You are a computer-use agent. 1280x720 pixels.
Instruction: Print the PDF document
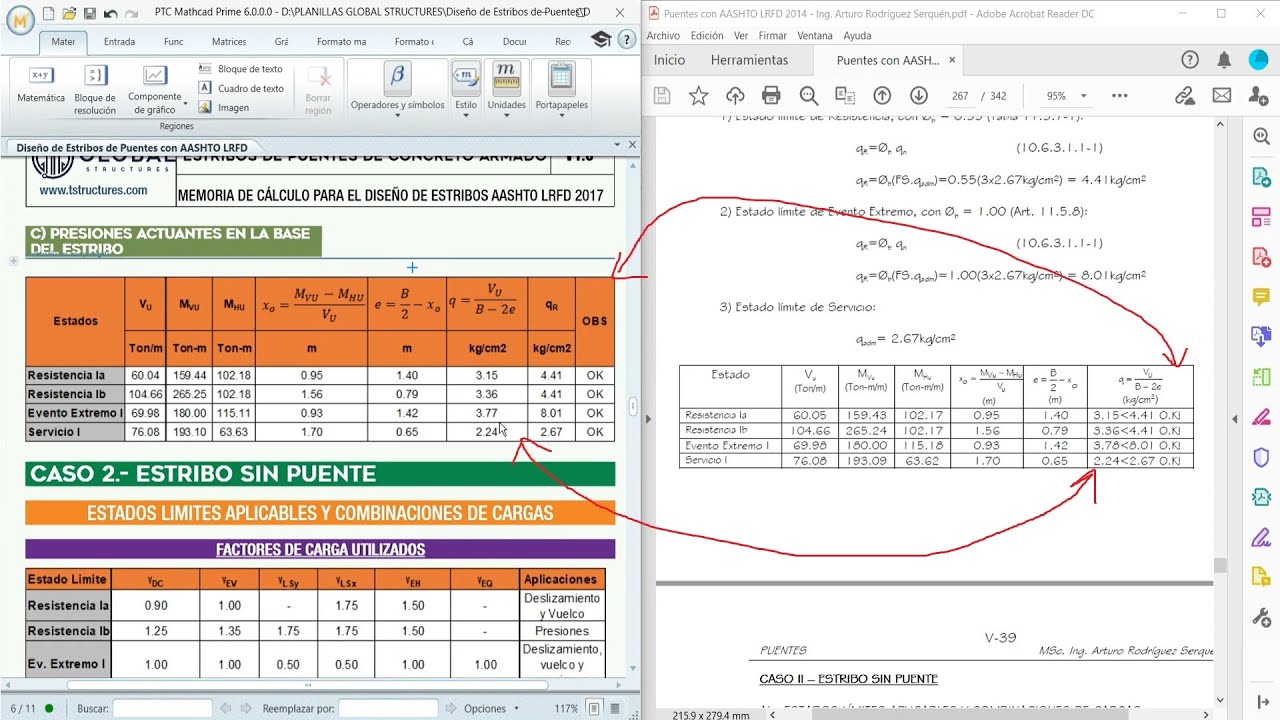[x=771, y=96]
